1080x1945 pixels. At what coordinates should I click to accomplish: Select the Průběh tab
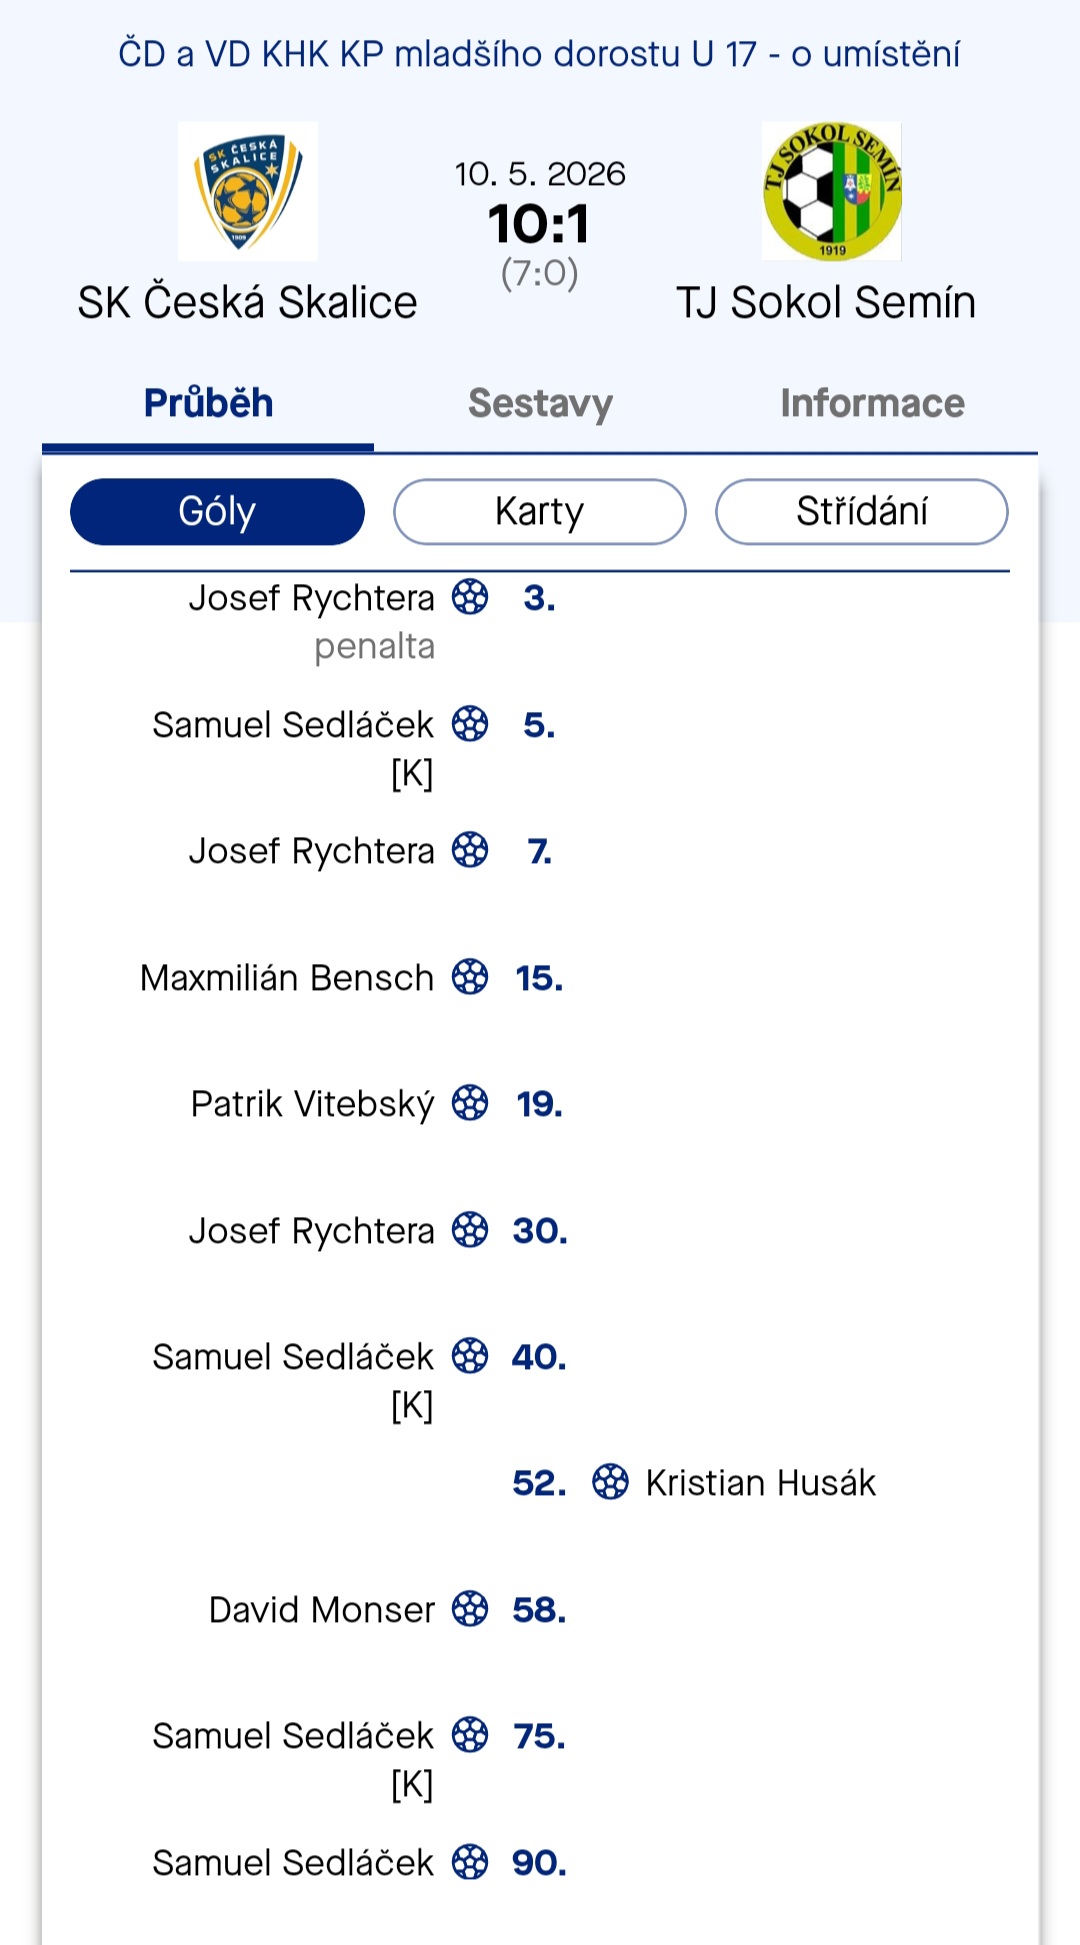tap(208, 403)
